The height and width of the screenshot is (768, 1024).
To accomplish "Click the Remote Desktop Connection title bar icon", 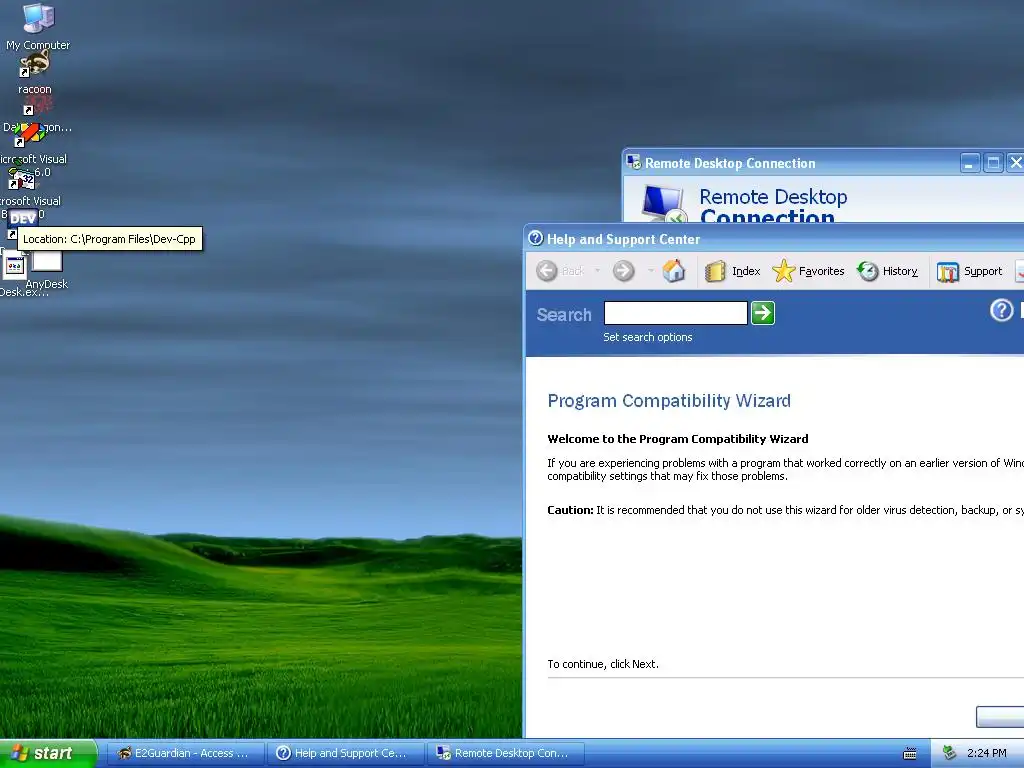I will tap(633, 162).
